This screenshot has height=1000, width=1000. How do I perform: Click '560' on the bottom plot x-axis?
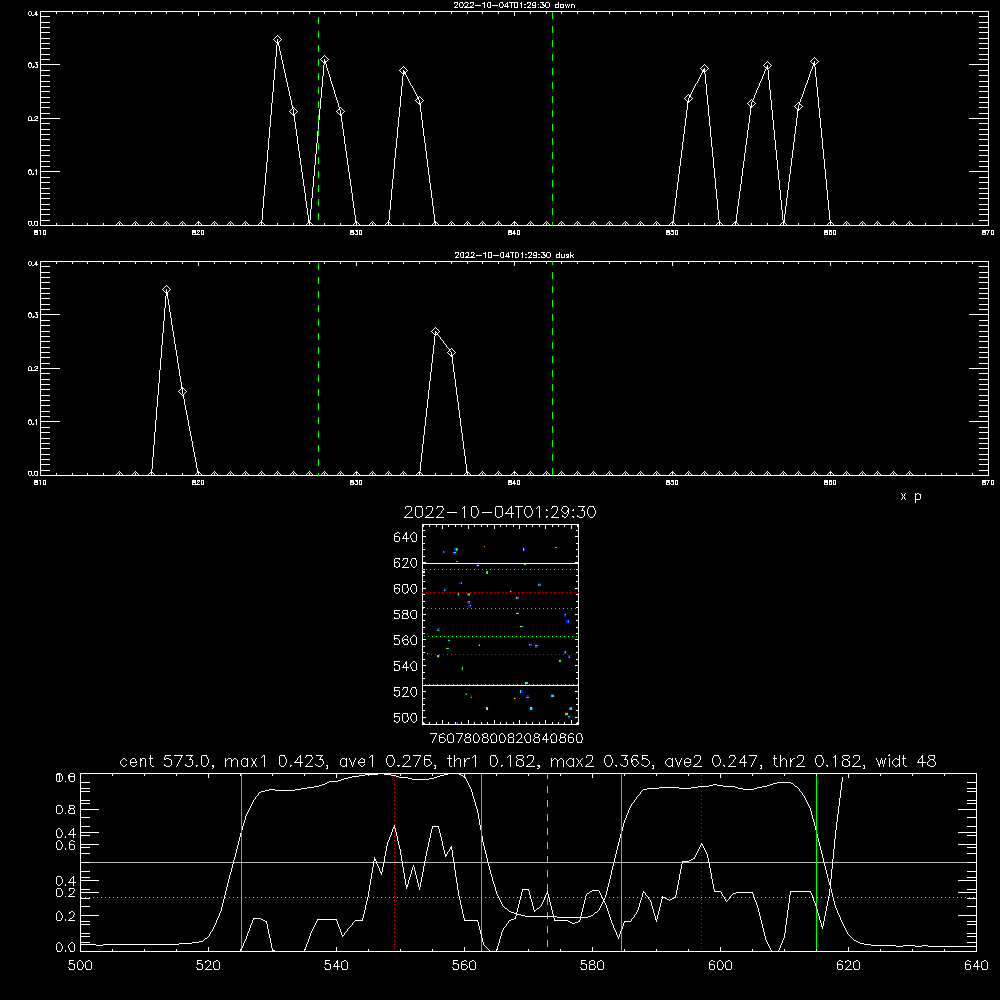(x=464, y=966)
